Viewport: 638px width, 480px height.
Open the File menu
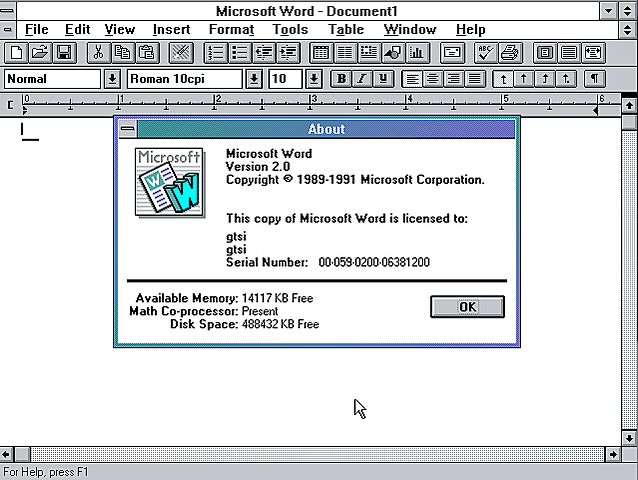tap(37, 30)
